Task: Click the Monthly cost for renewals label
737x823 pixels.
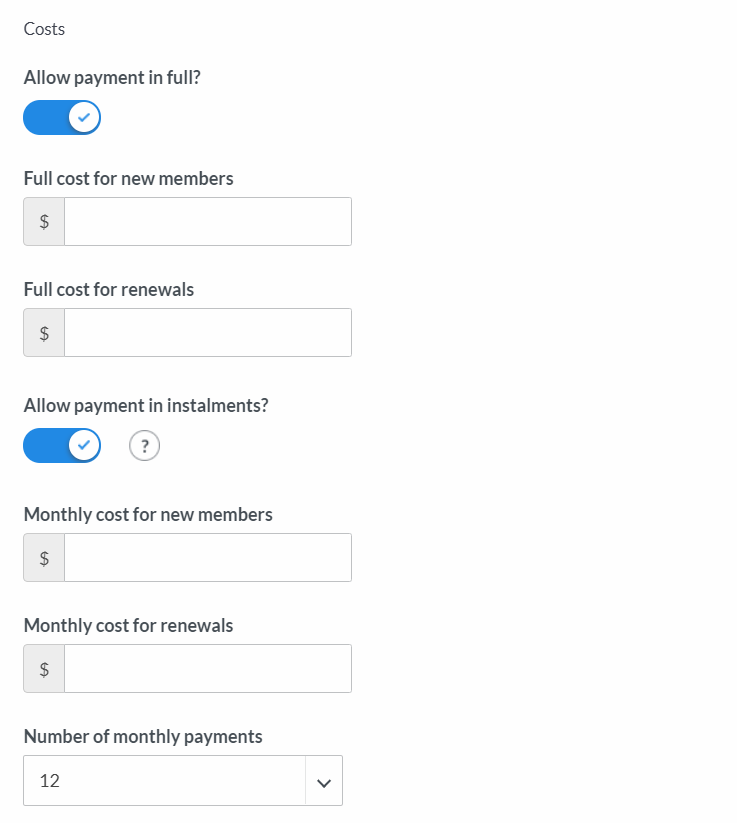Action: click(x=129, y=626)
